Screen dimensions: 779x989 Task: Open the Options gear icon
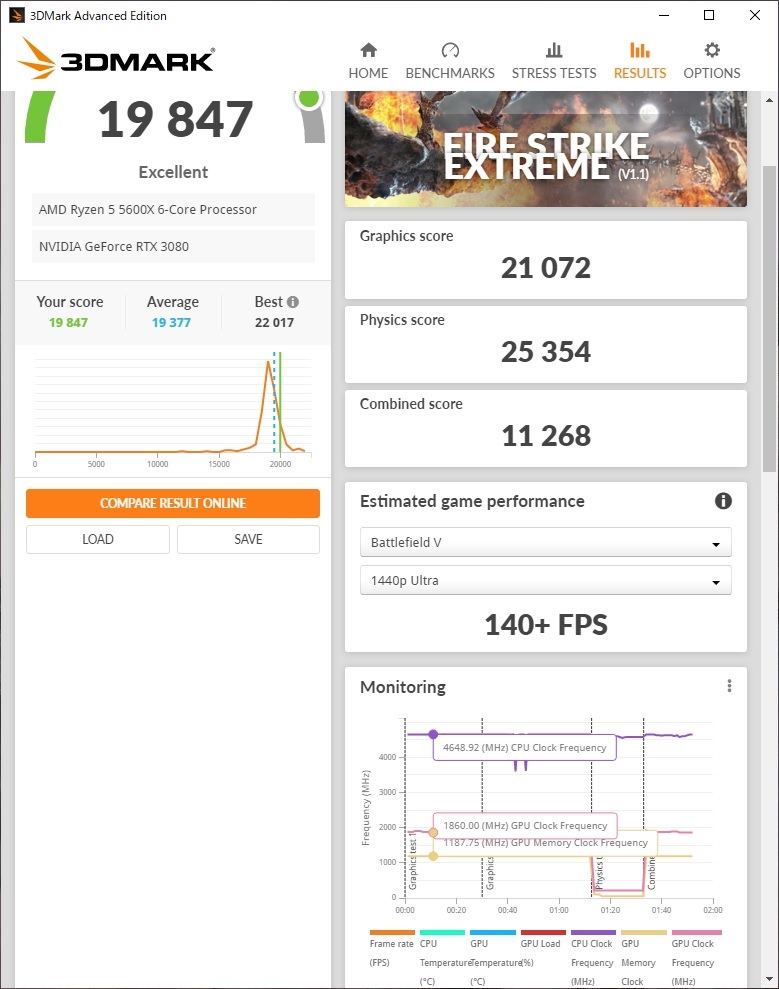click(x=712, y=50)
